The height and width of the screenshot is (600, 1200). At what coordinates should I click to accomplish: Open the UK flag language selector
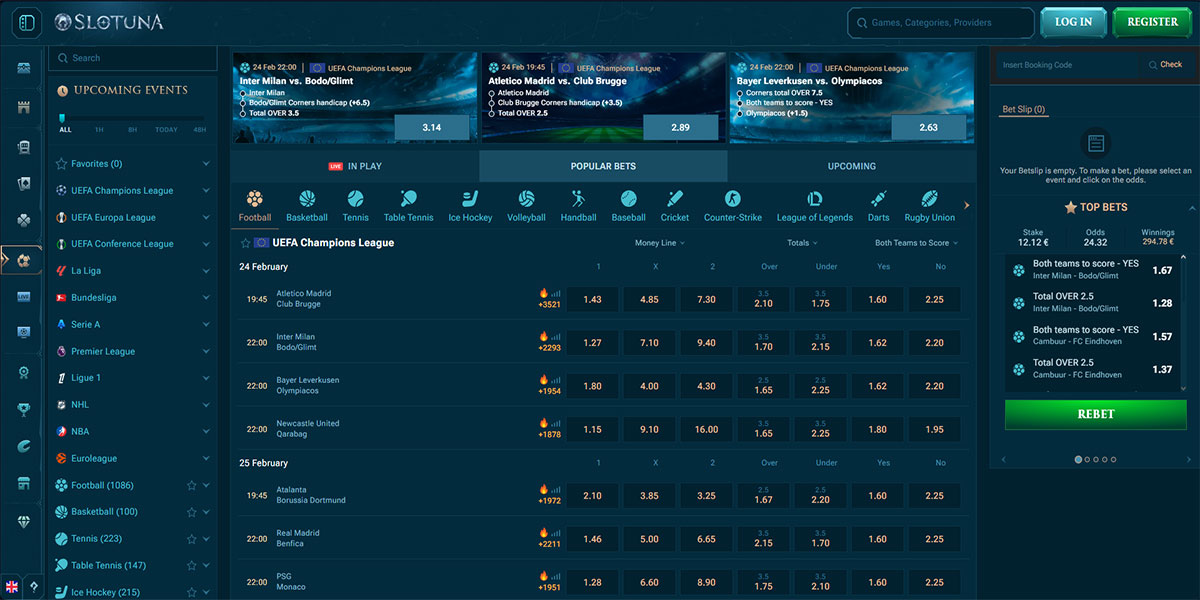pos(14,588)
